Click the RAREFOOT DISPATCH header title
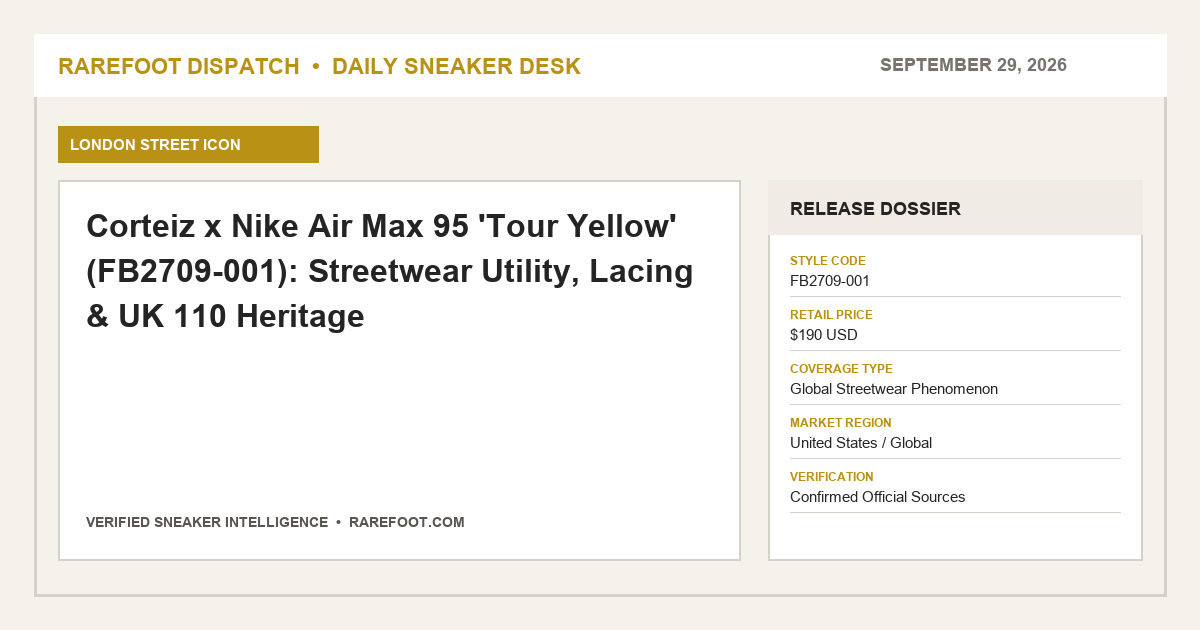Image resolution: width=1200 pixels, height=630 pixels. [x=179, y=66]
